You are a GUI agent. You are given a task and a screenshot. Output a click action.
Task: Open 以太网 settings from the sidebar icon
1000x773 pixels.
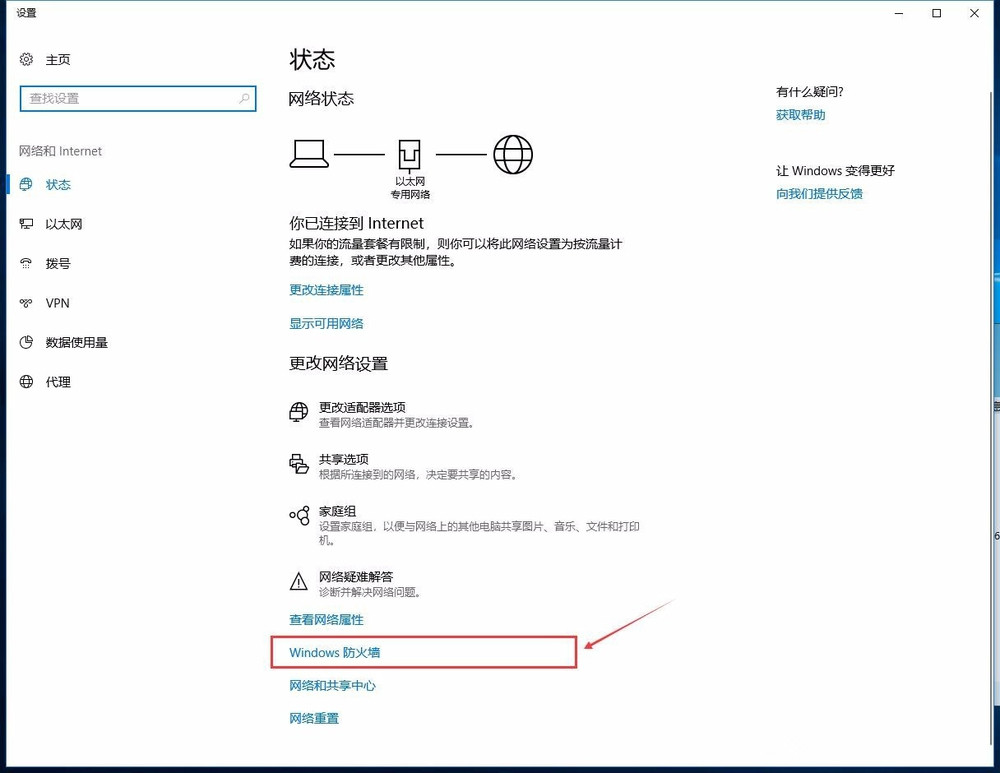[x=27, y=224]
